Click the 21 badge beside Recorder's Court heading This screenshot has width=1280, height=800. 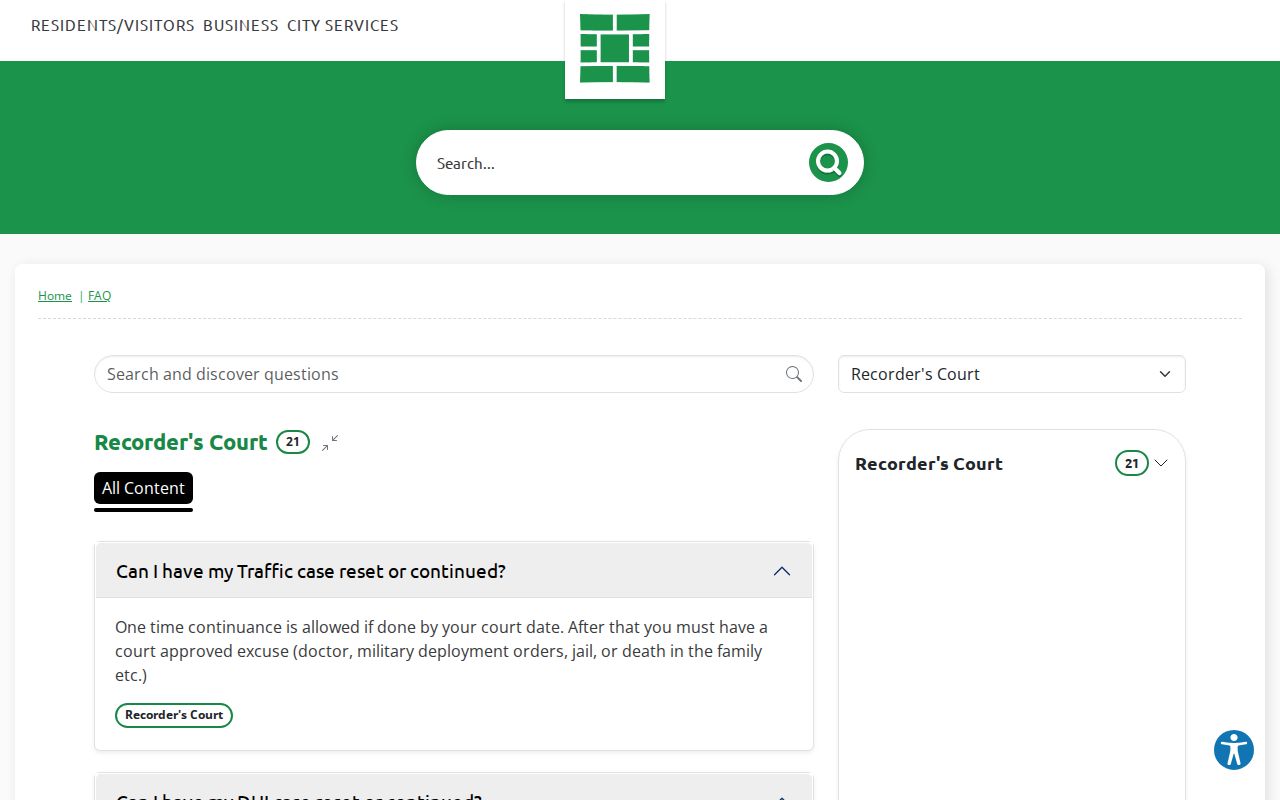click(x=293, y=441)
